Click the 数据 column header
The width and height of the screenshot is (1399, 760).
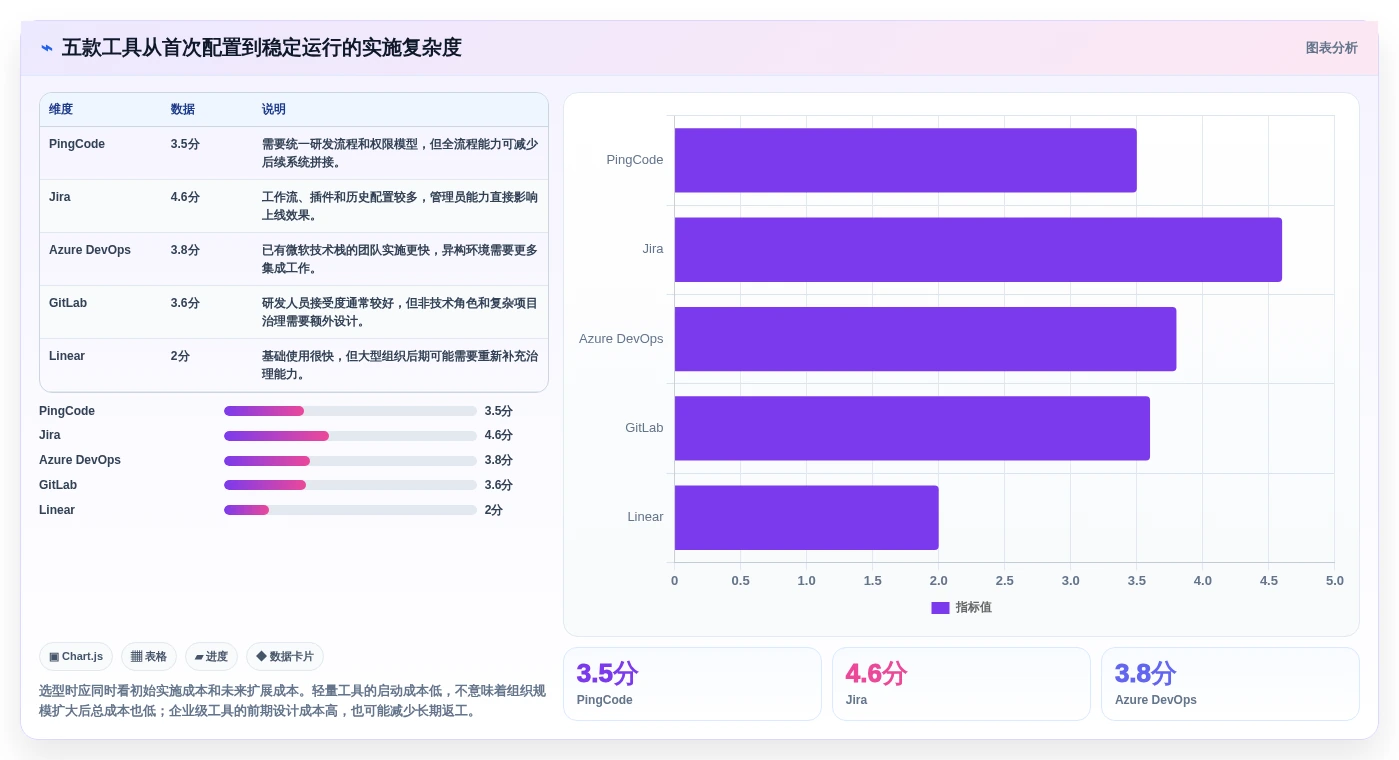click(183, 109)
